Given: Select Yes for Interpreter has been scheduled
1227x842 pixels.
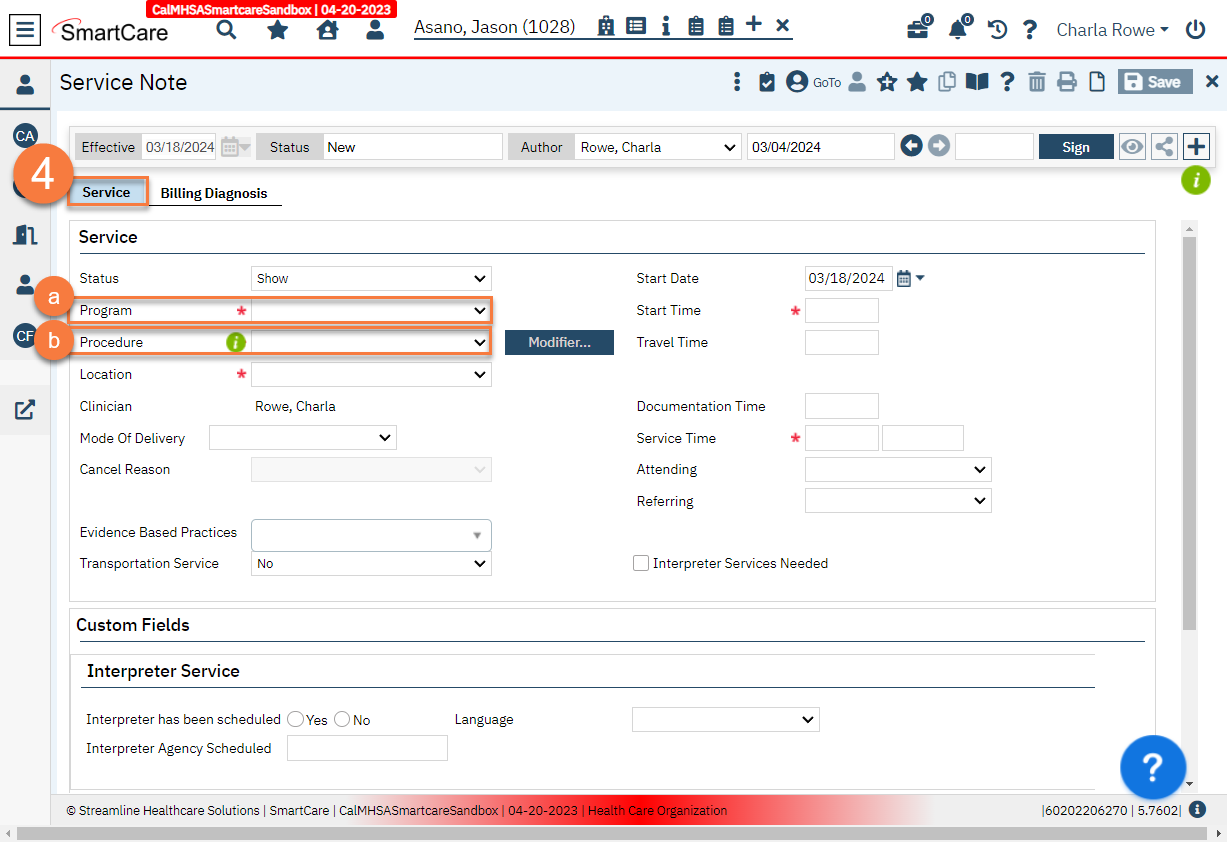Looking at the screenshot, I should point(295,719).
